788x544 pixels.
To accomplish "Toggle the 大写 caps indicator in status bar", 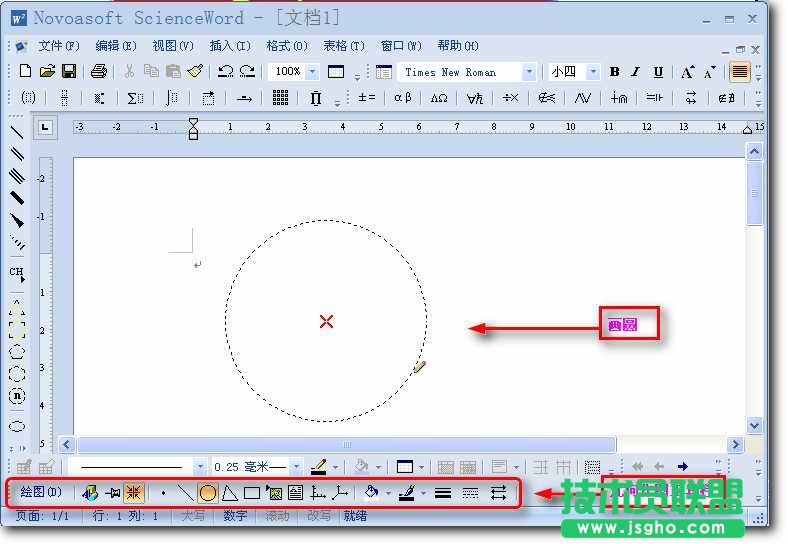I will [x=192, y=515].
